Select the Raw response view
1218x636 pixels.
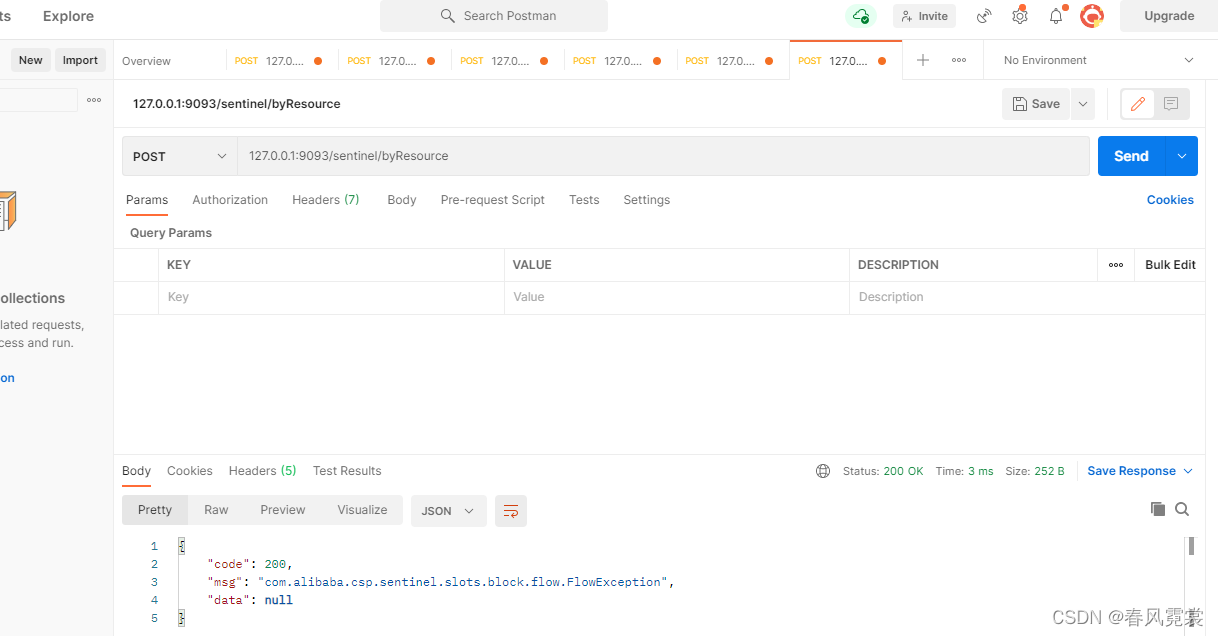click(216, 510)
